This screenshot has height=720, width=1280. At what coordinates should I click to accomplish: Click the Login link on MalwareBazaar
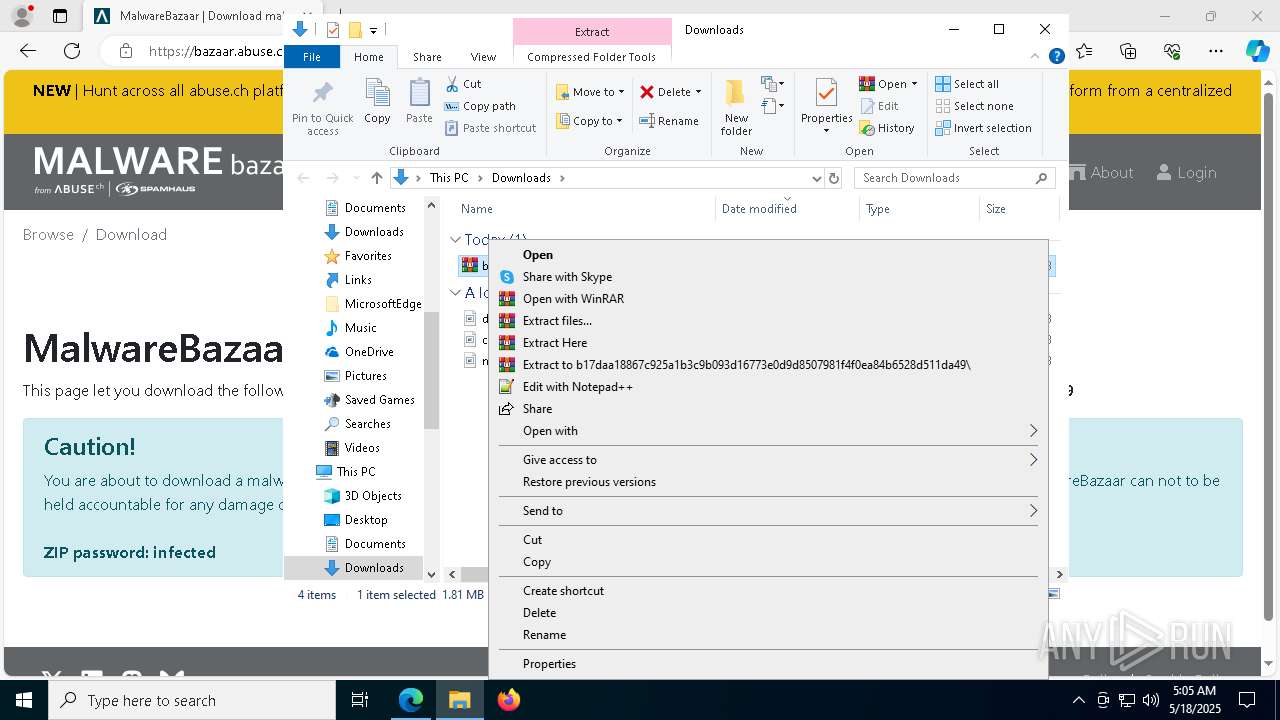click(1186, 173)
